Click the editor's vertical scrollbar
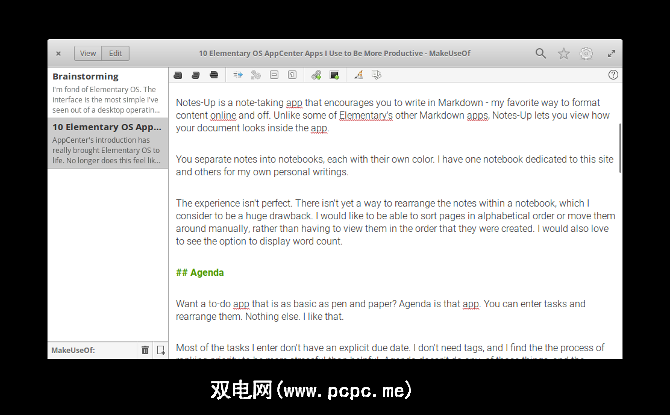The width and height of the screenshot is (670, 415). (620, 148)
